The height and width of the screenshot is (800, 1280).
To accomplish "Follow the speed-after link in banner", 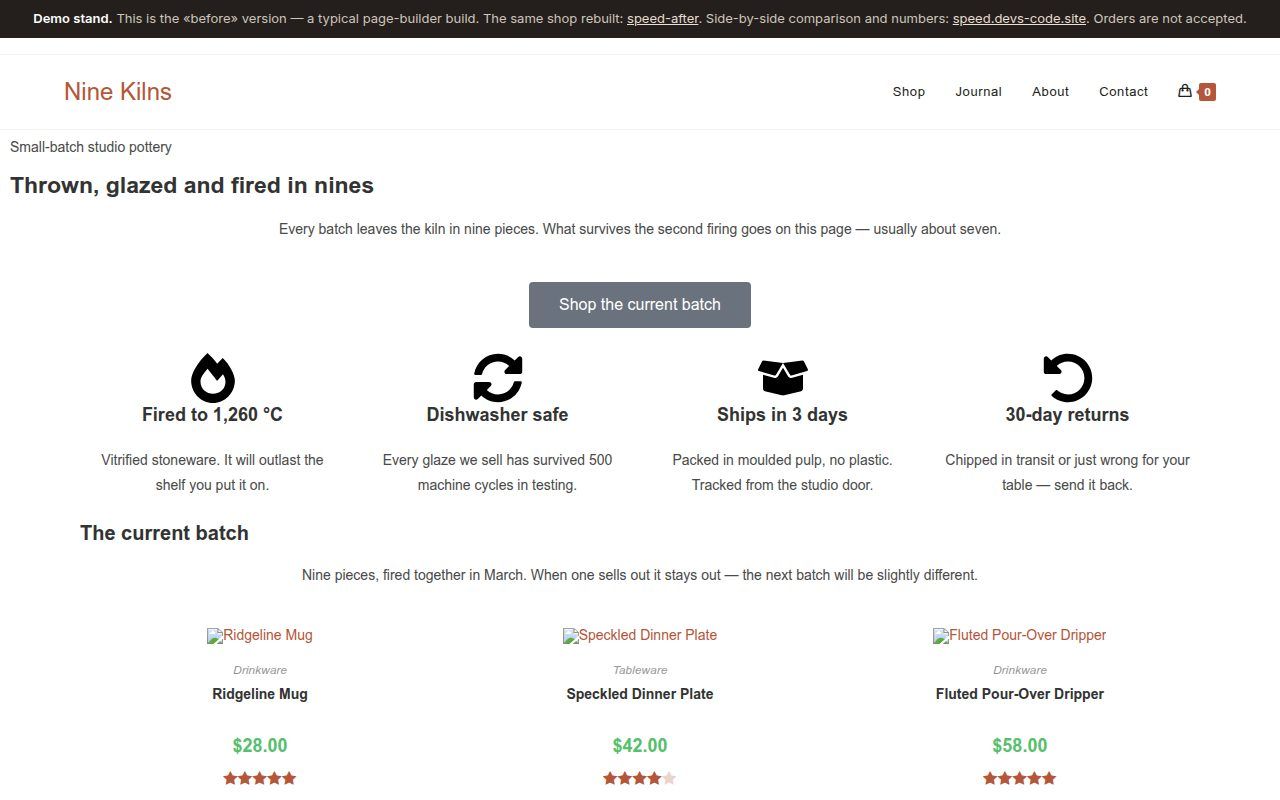I will click(663, 19).
